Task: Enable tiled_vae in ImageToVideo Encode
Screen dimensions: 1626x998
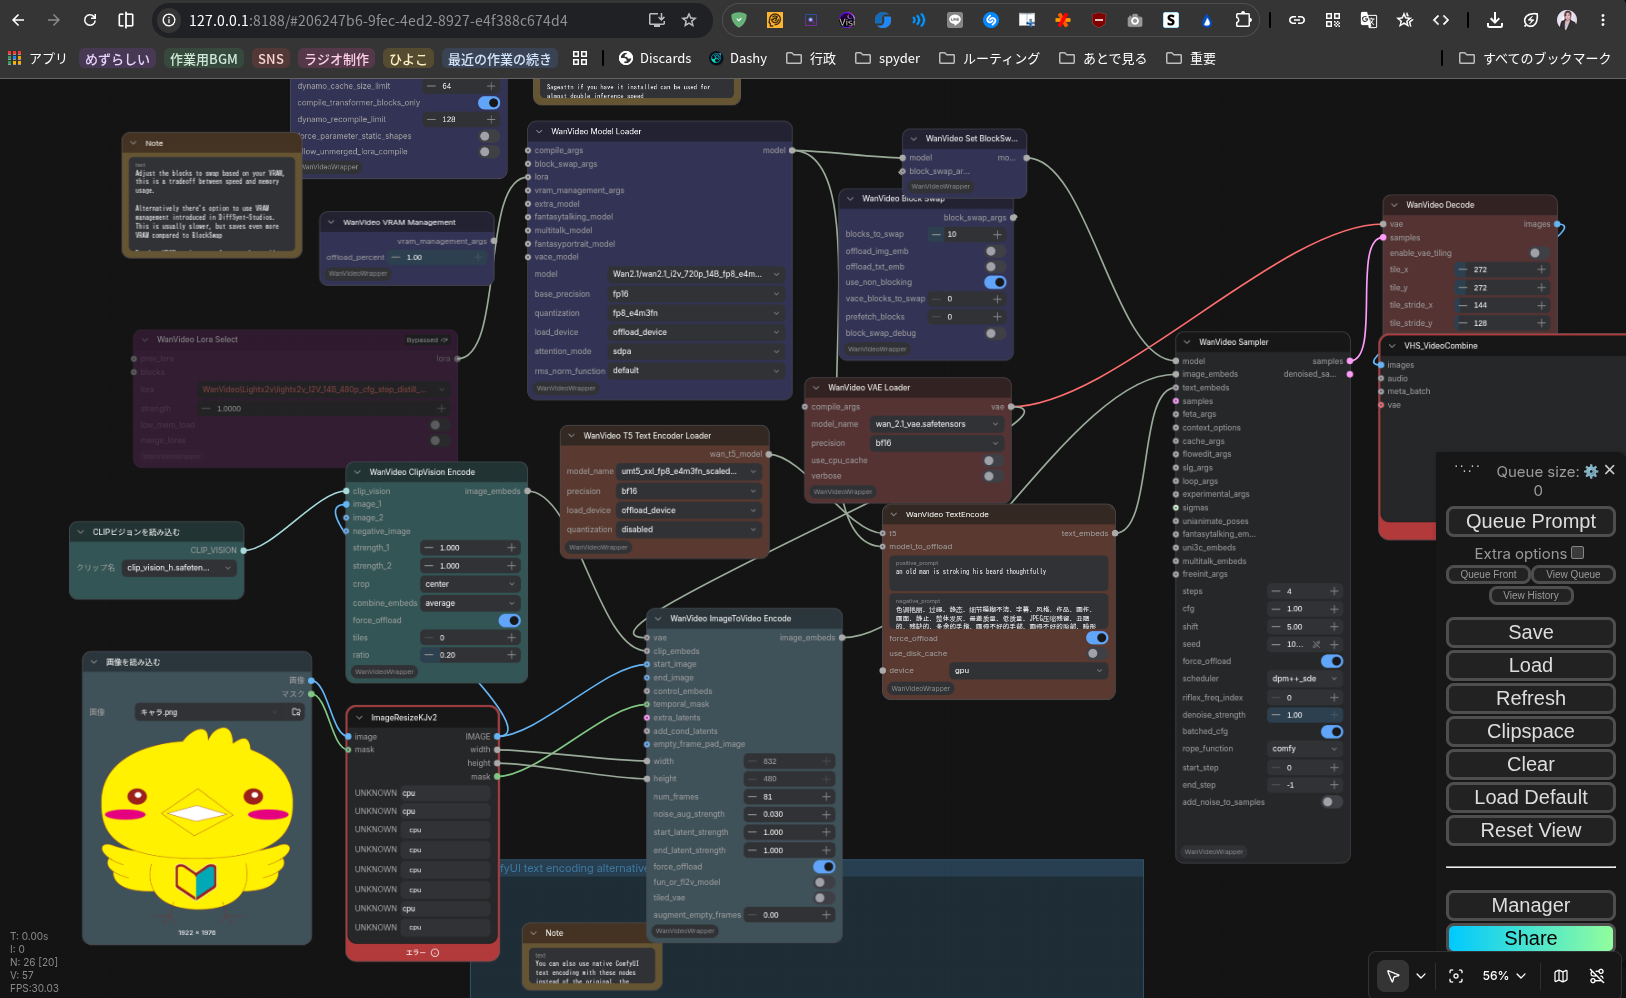Action: tap(824, 898)
